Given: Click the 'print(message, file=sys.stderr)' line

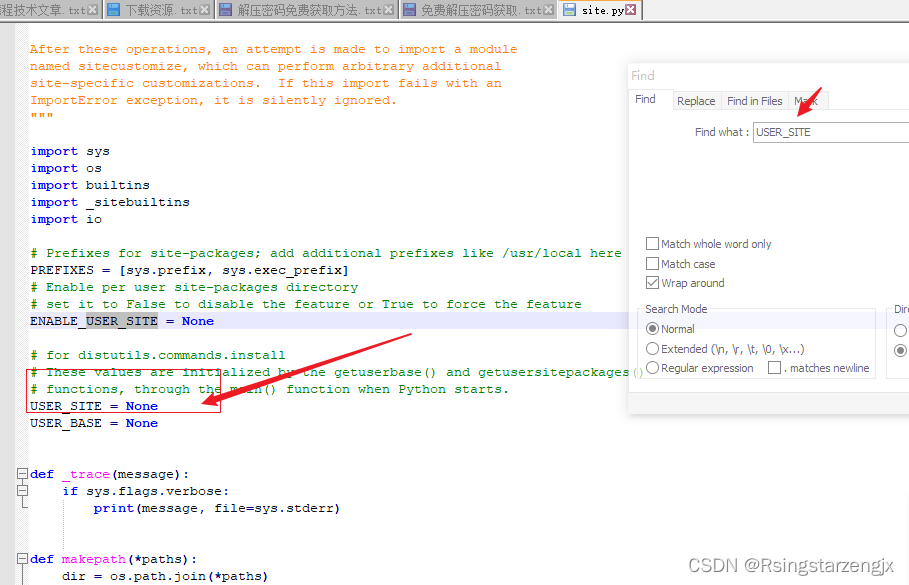Looking at the screenshot, I should [217, 508].
